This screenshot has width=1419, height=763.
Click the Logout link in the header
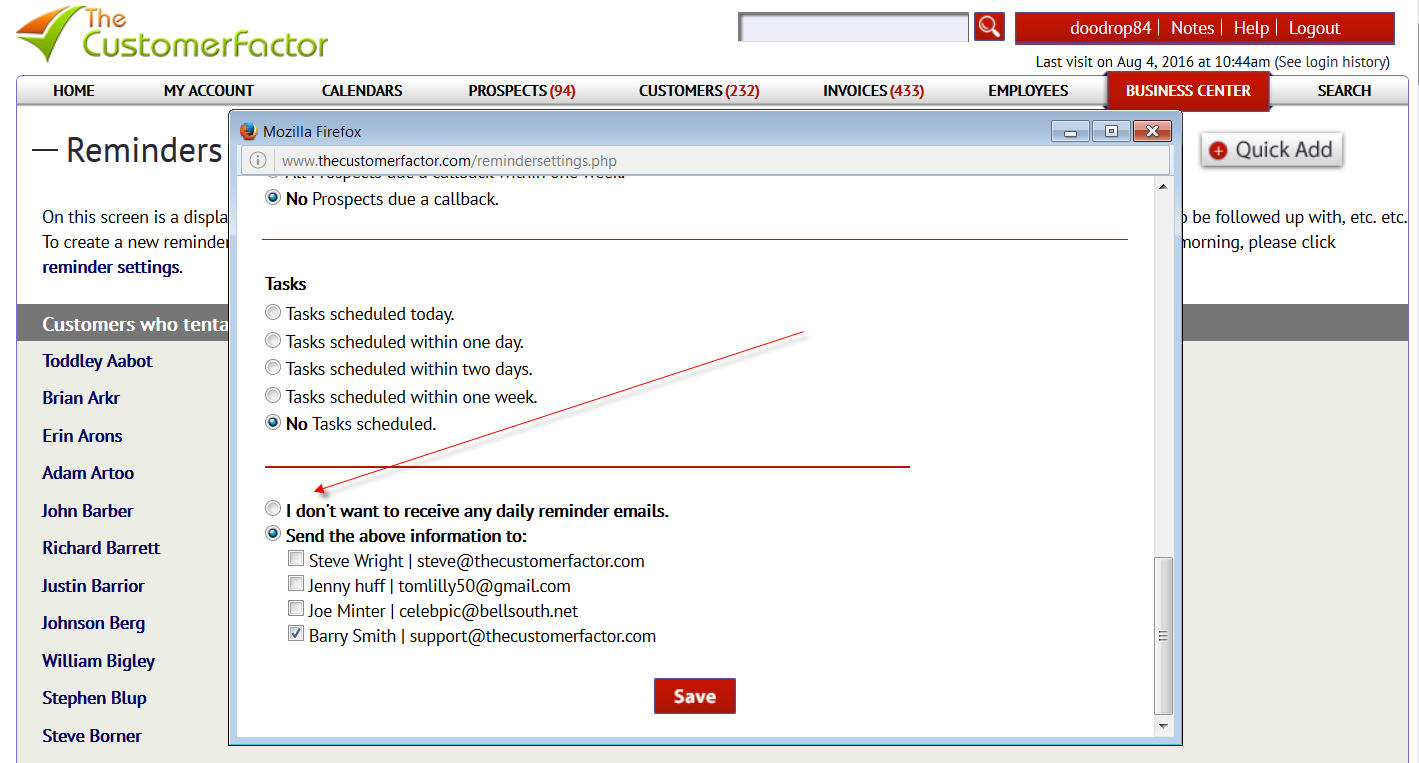pos(1313,28)
